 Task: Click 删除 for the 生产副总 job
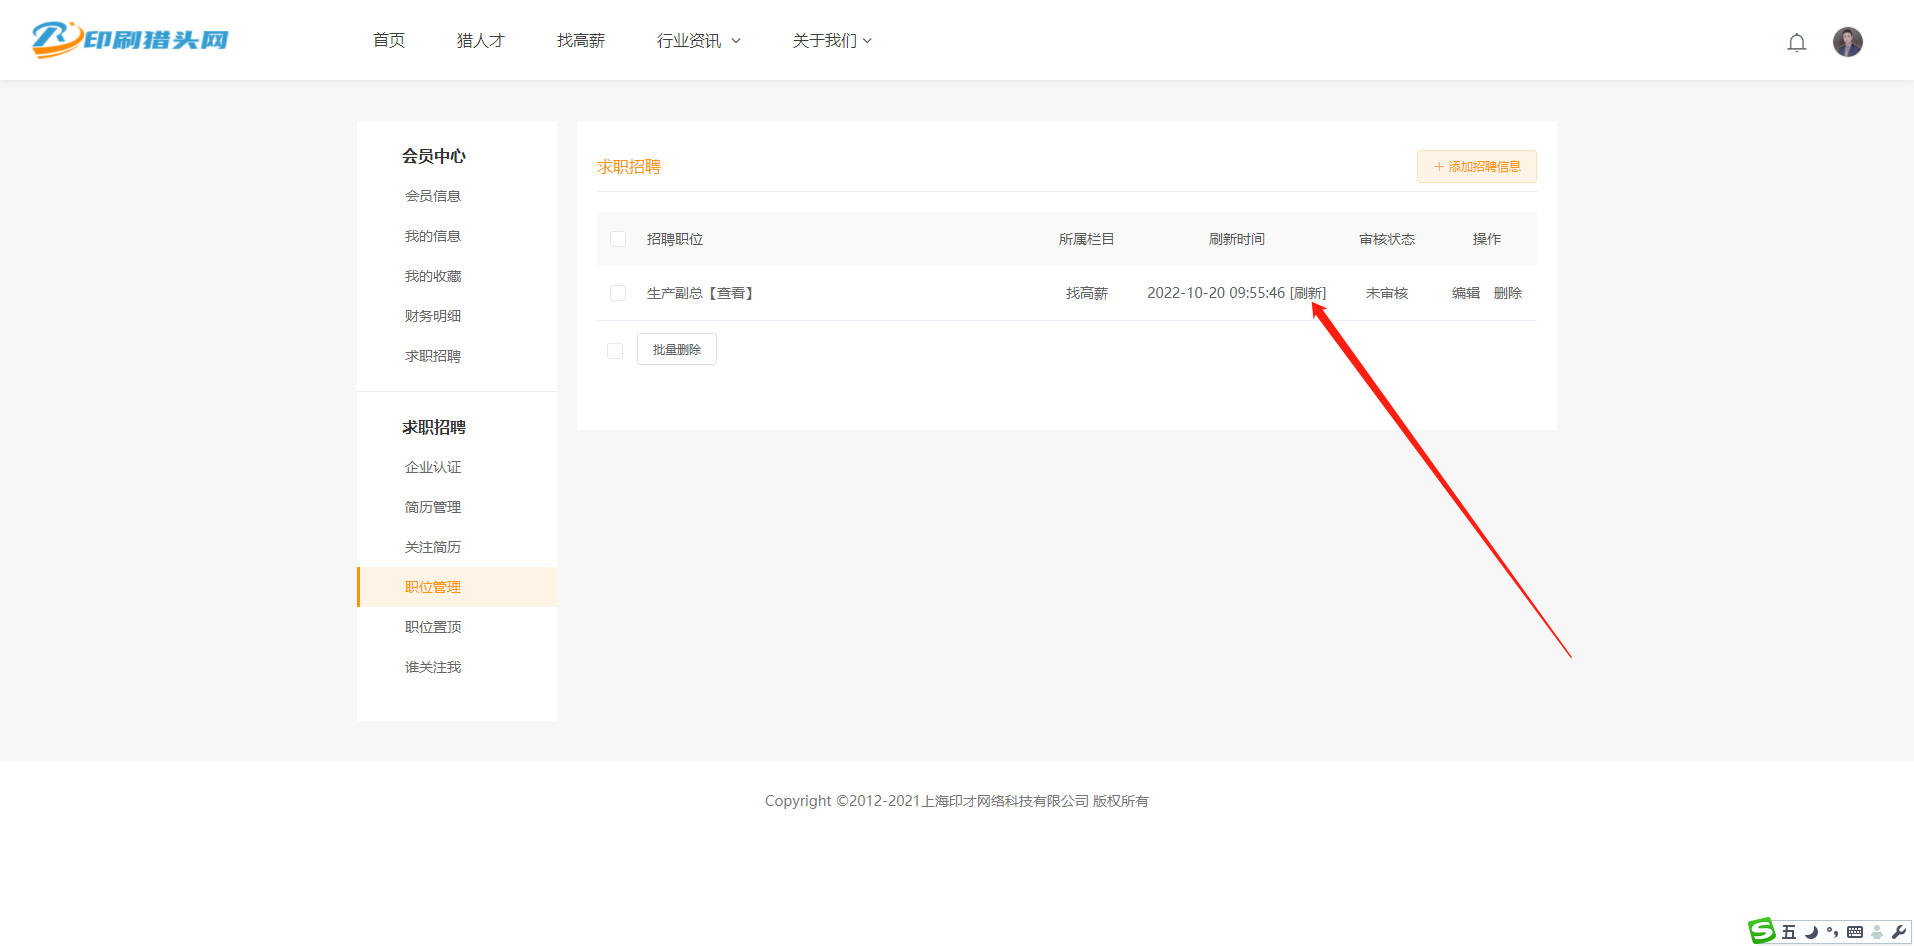point(1507,293)
